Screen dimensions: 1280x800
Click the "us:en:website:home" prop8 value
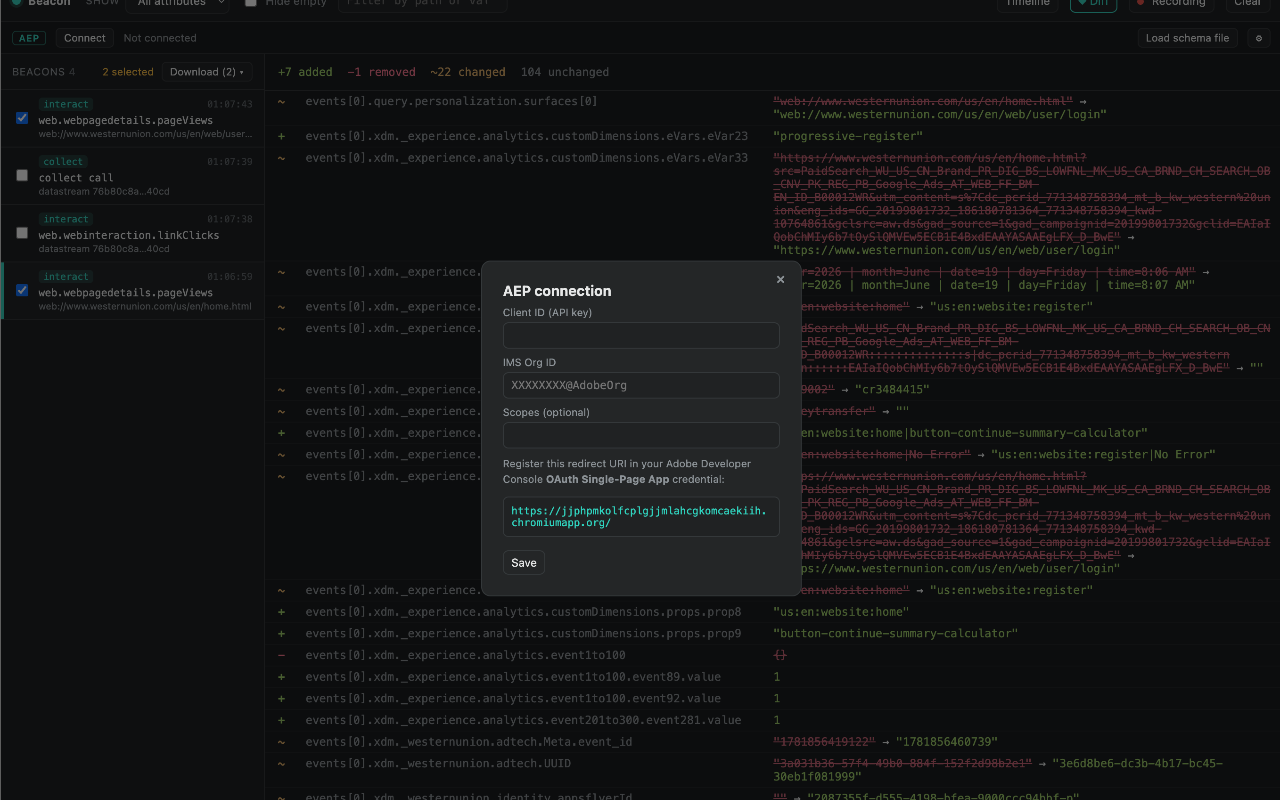(x=841, y=612)
